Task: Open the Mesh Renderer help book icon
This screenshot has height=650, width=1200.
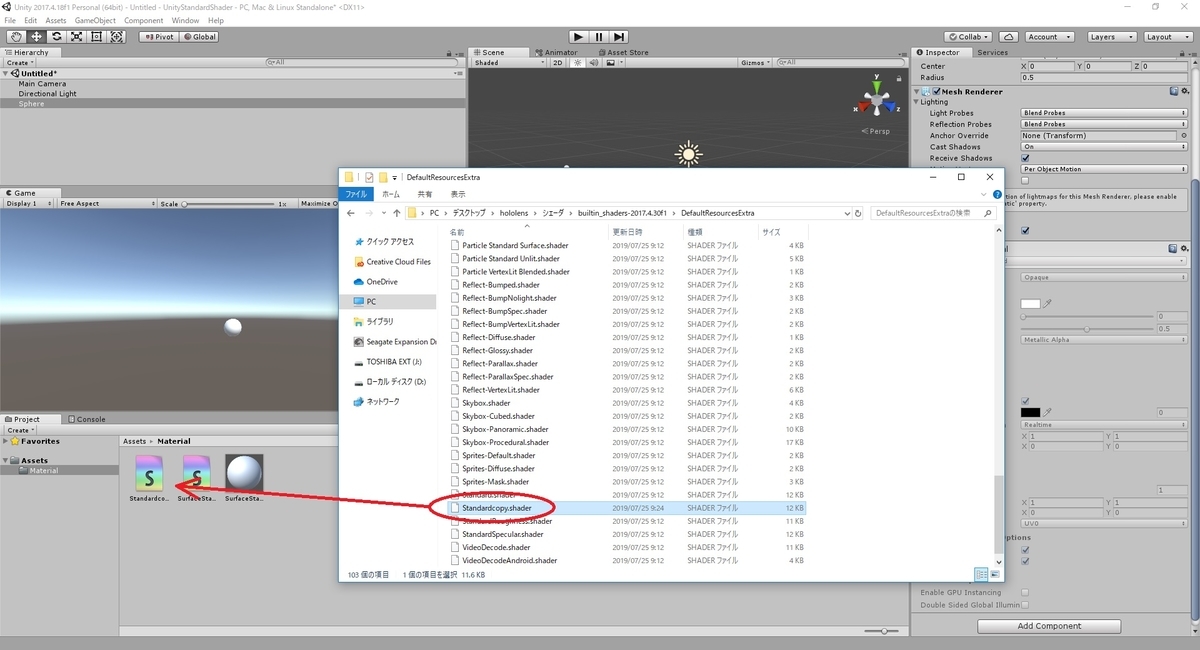Action: [1174, 91]
